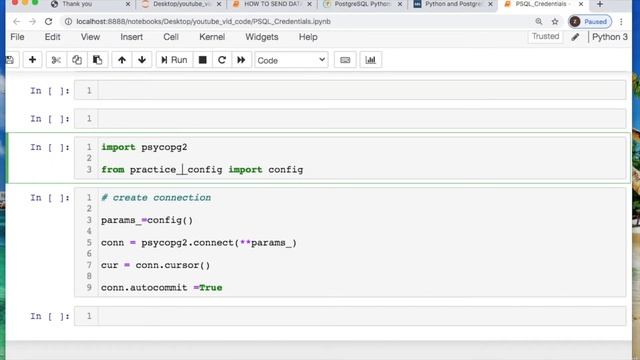Close the PostgreSQL Python tab
The height and width of the screenshot is (360, 640).
click(x=400, y=4)
